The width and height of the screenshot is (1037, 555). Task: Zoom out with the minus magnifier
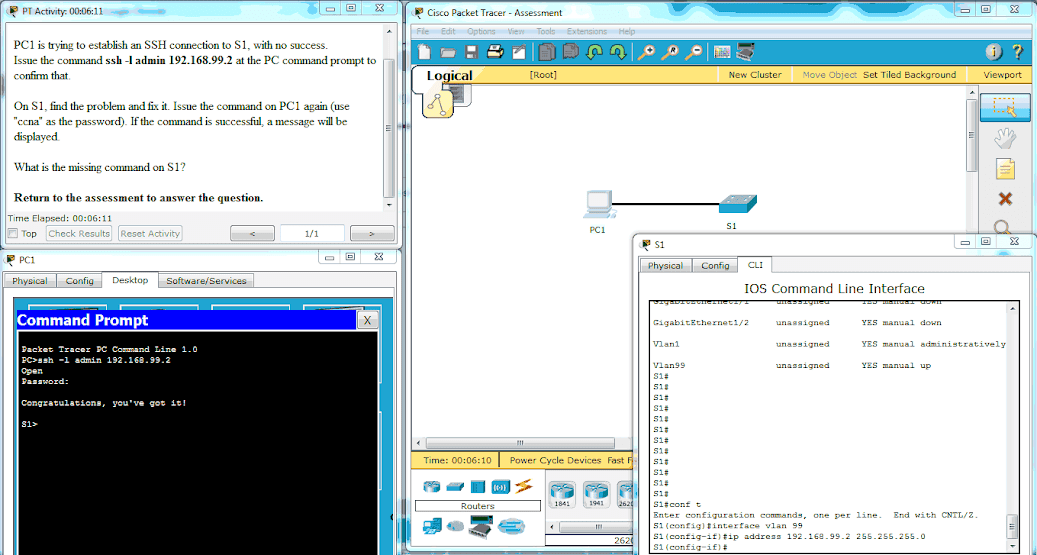point(693,52)
